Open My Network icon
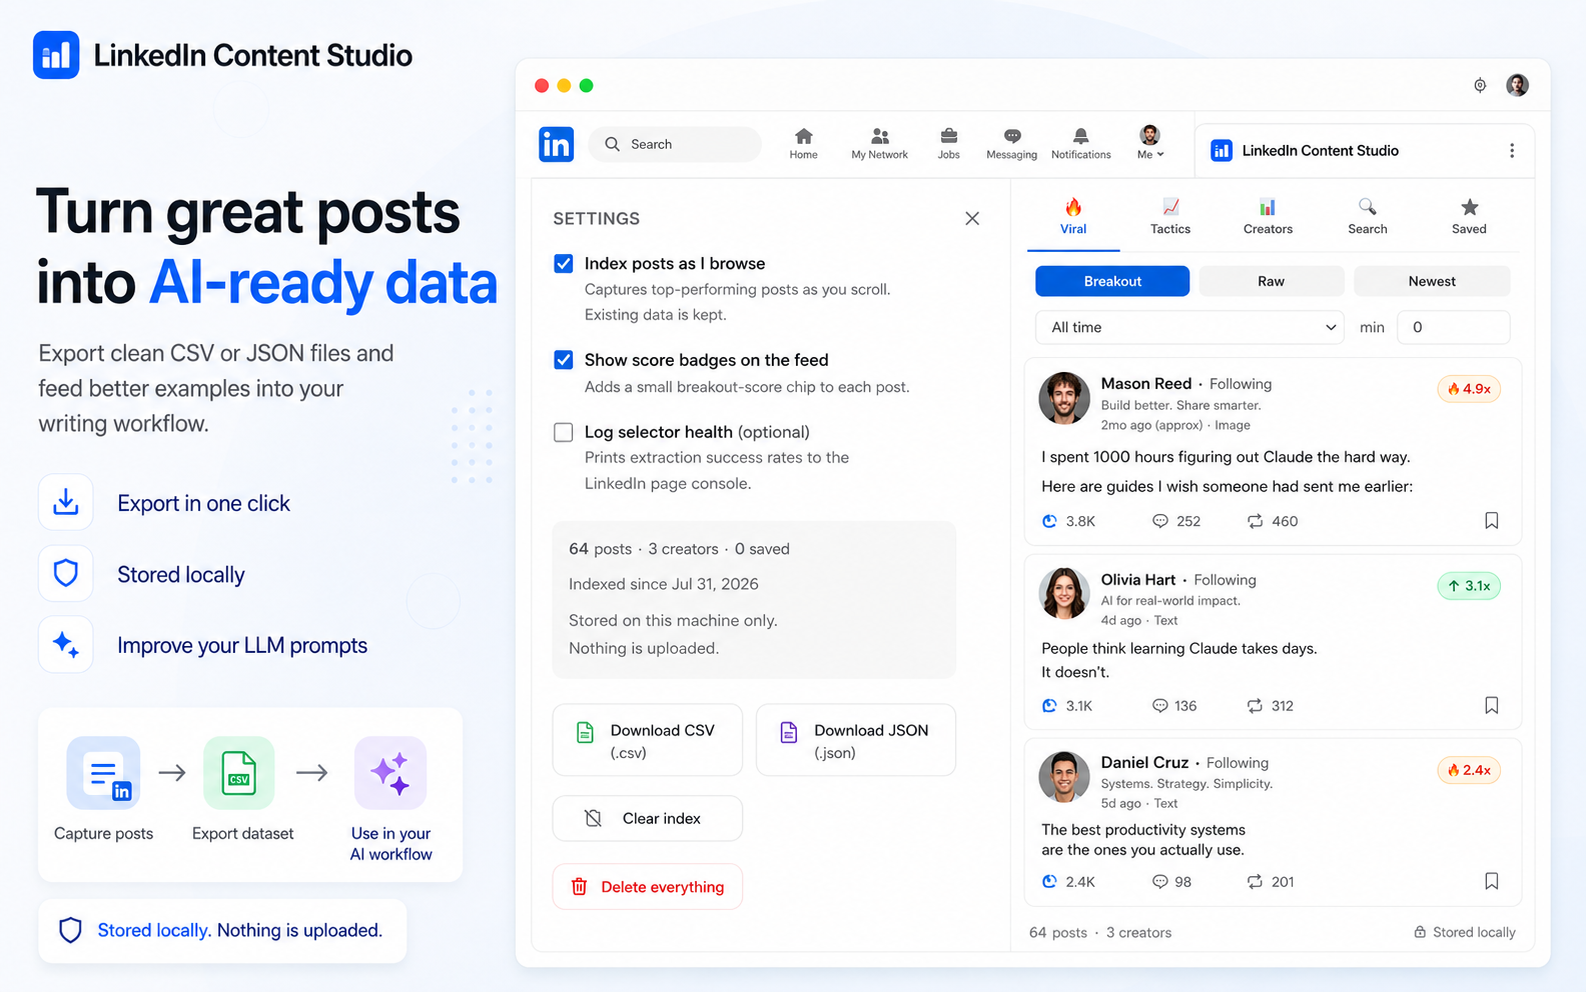This screenshot has height=992, width=1586. 880,136
